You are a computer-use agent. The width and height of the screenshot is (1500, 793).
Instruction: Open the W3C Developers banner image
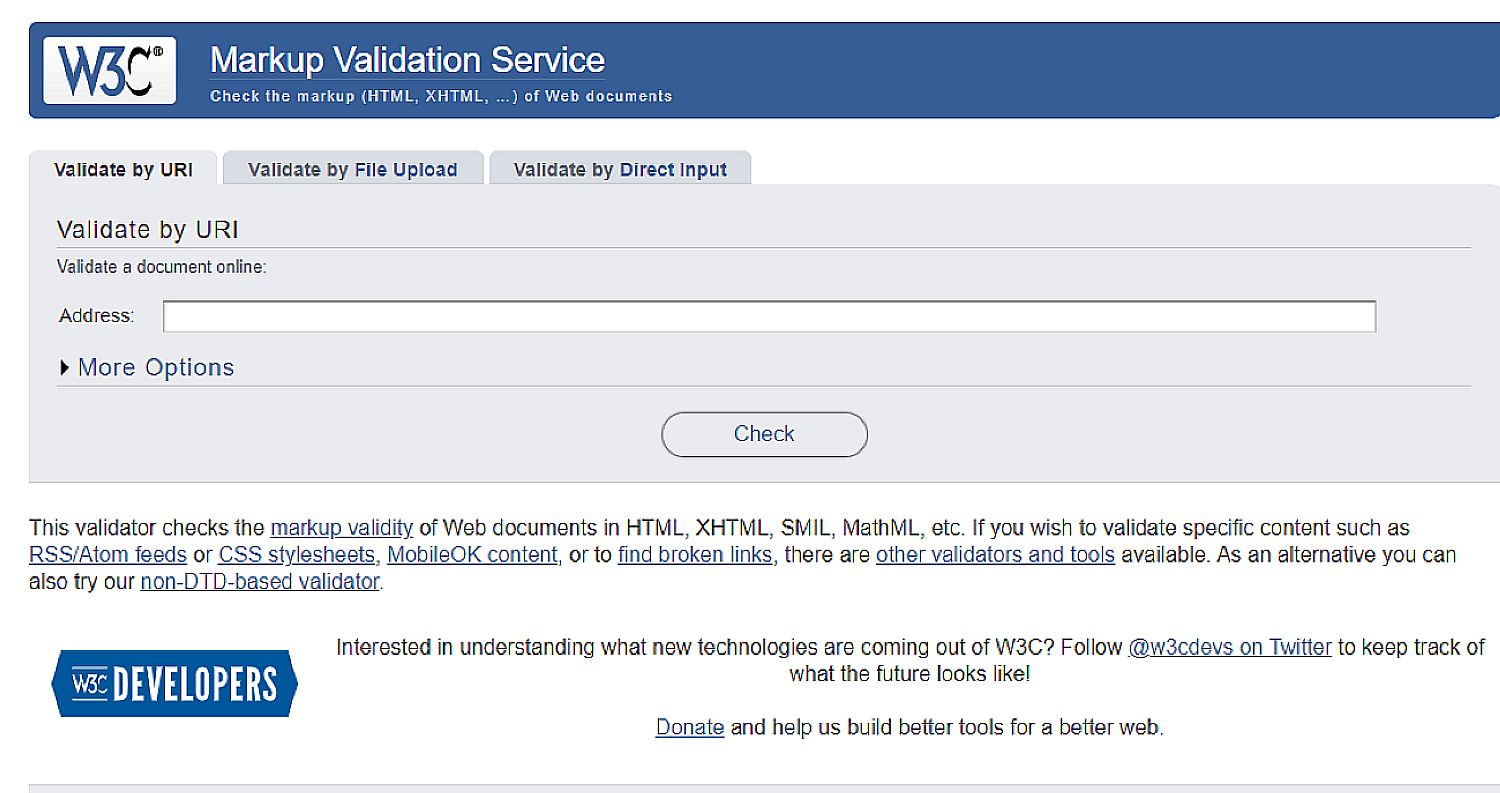click(174, 683)
